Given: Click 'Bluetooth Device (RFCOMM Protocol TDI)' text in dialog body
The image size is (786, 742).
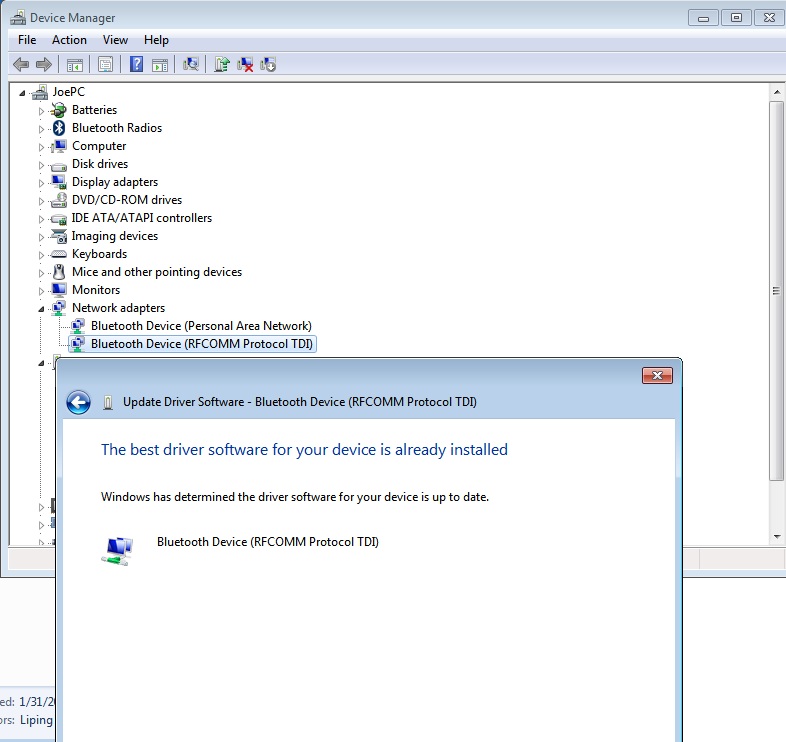Looking at the screenshot, I should point(268,542).
